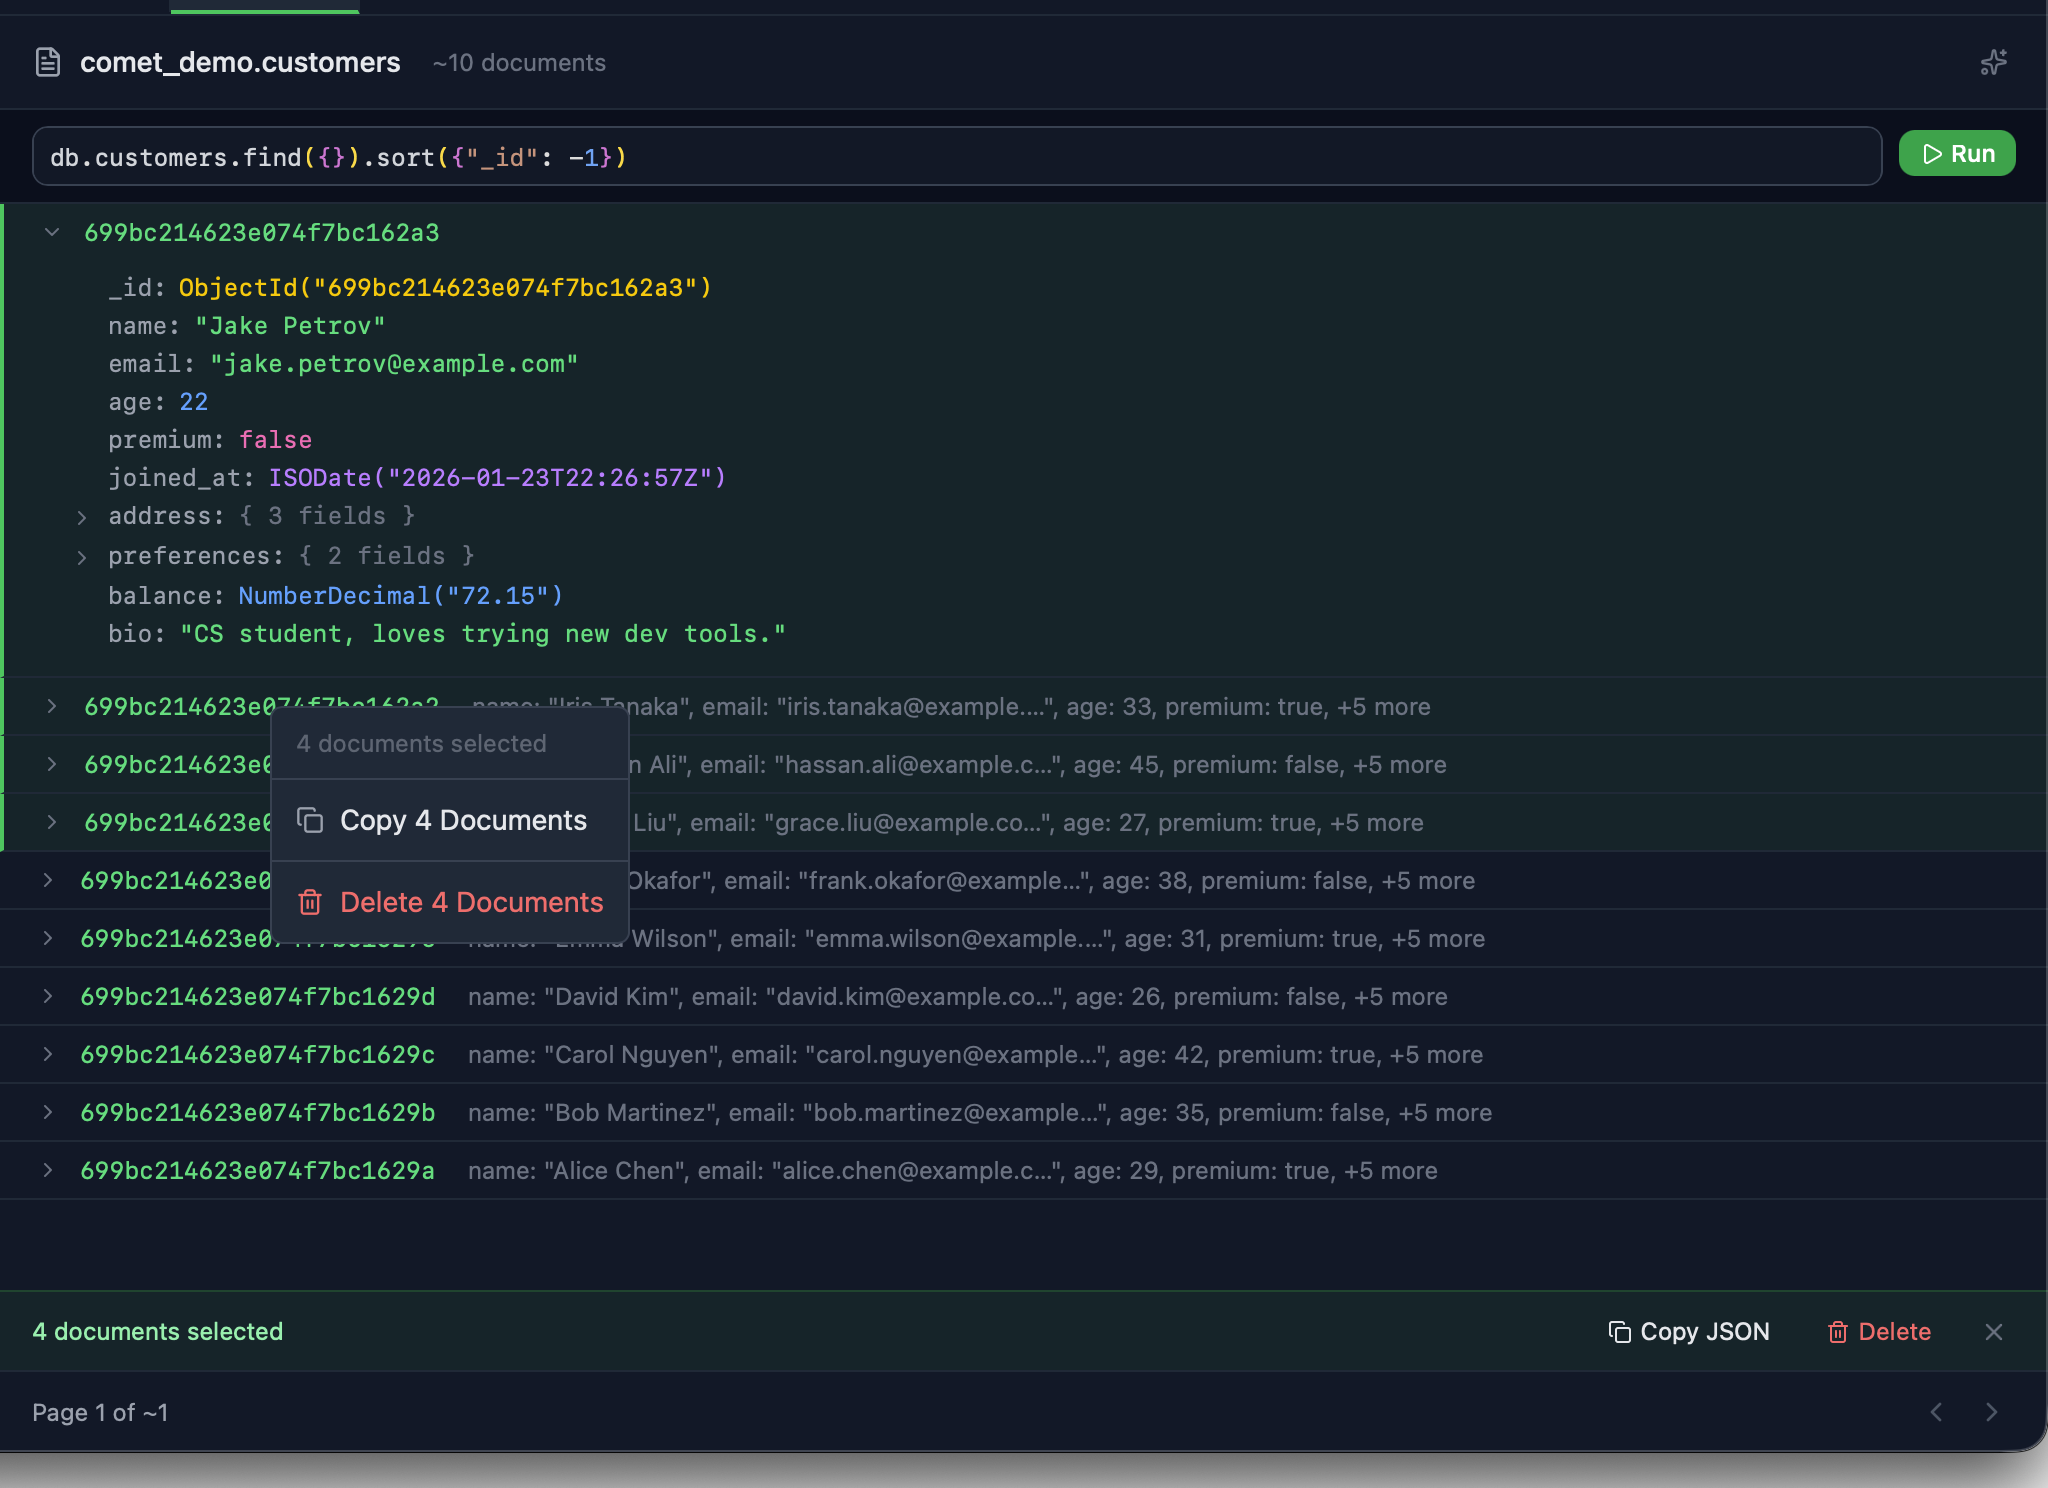Select the Bob Martinez document row
2048x1488 pixels.
pyautogui.click(x=980, y=1113)
